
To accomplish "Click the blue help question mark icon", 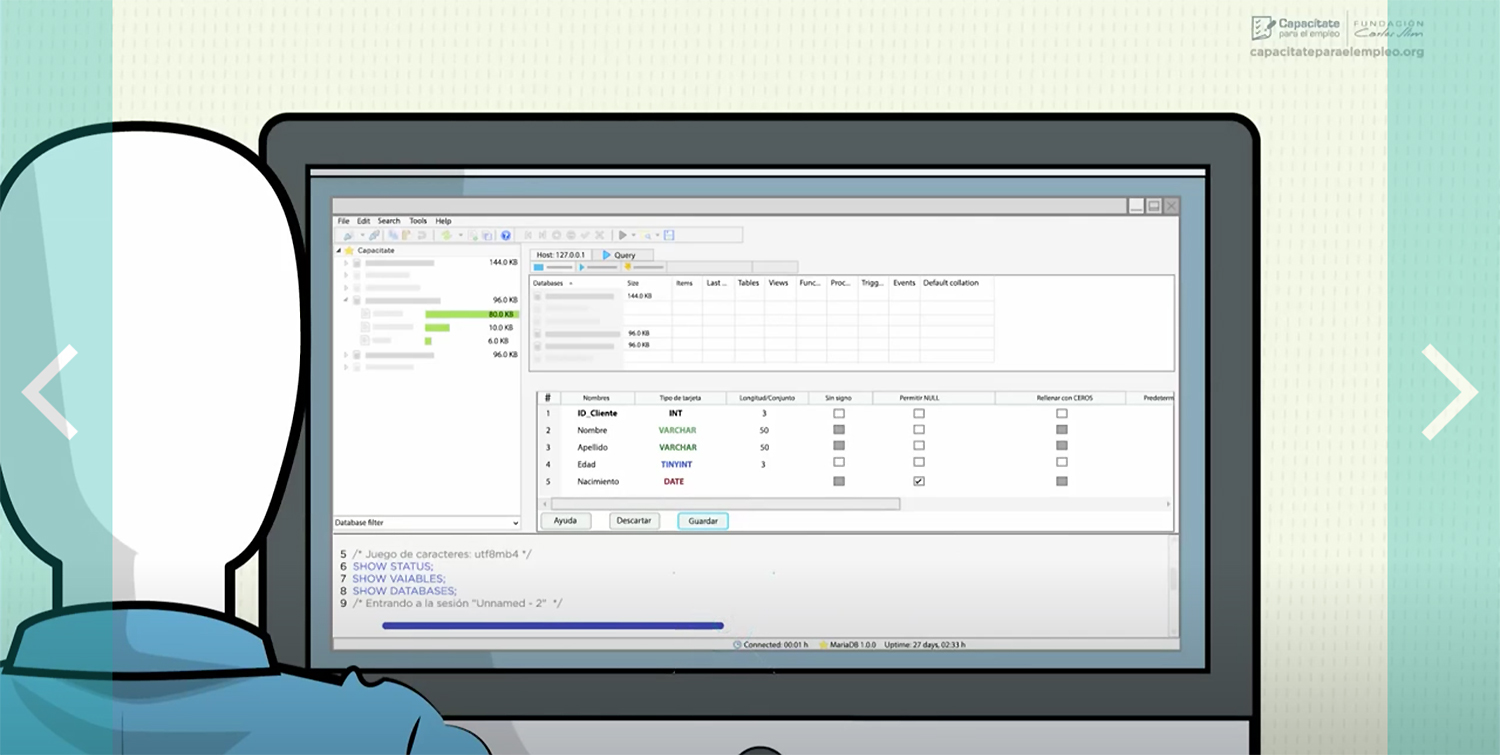I will point(506,236).
